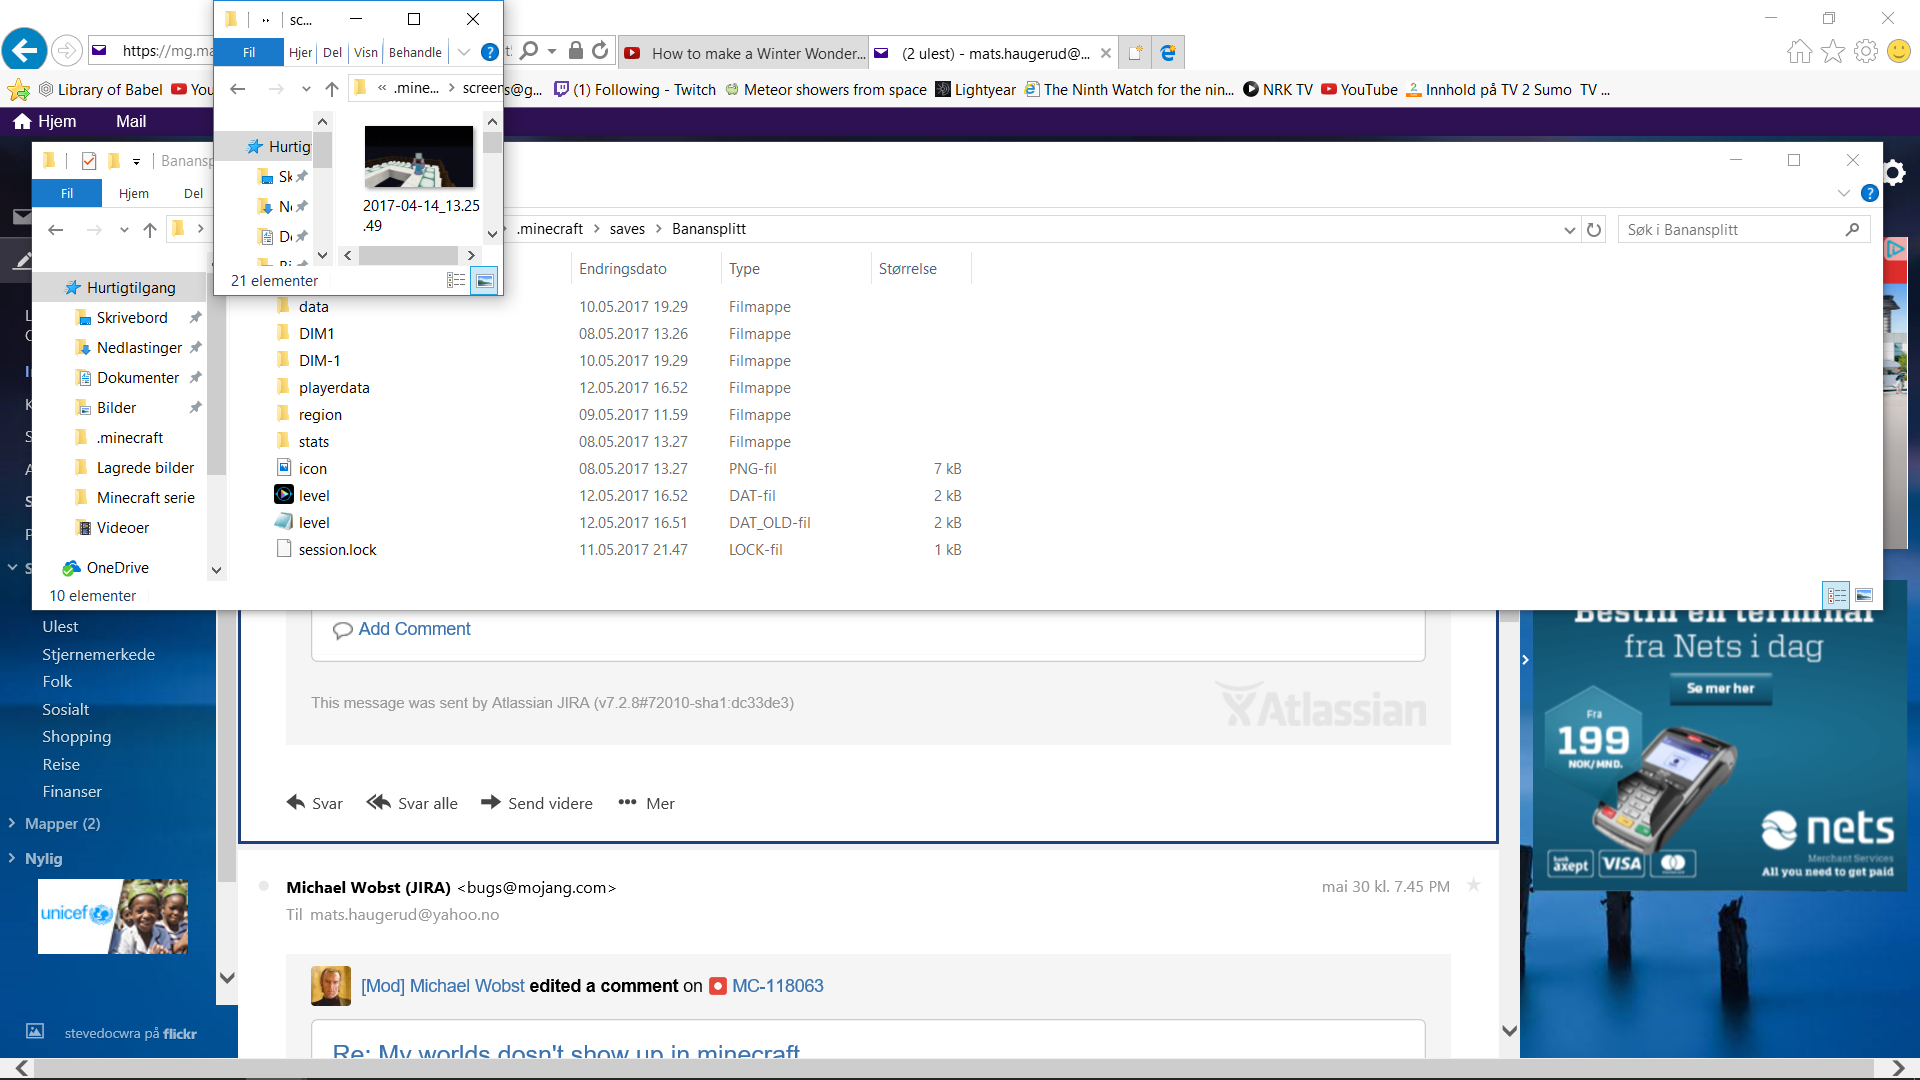Open mail settings gear icon at right edge

coord(1894,173)
